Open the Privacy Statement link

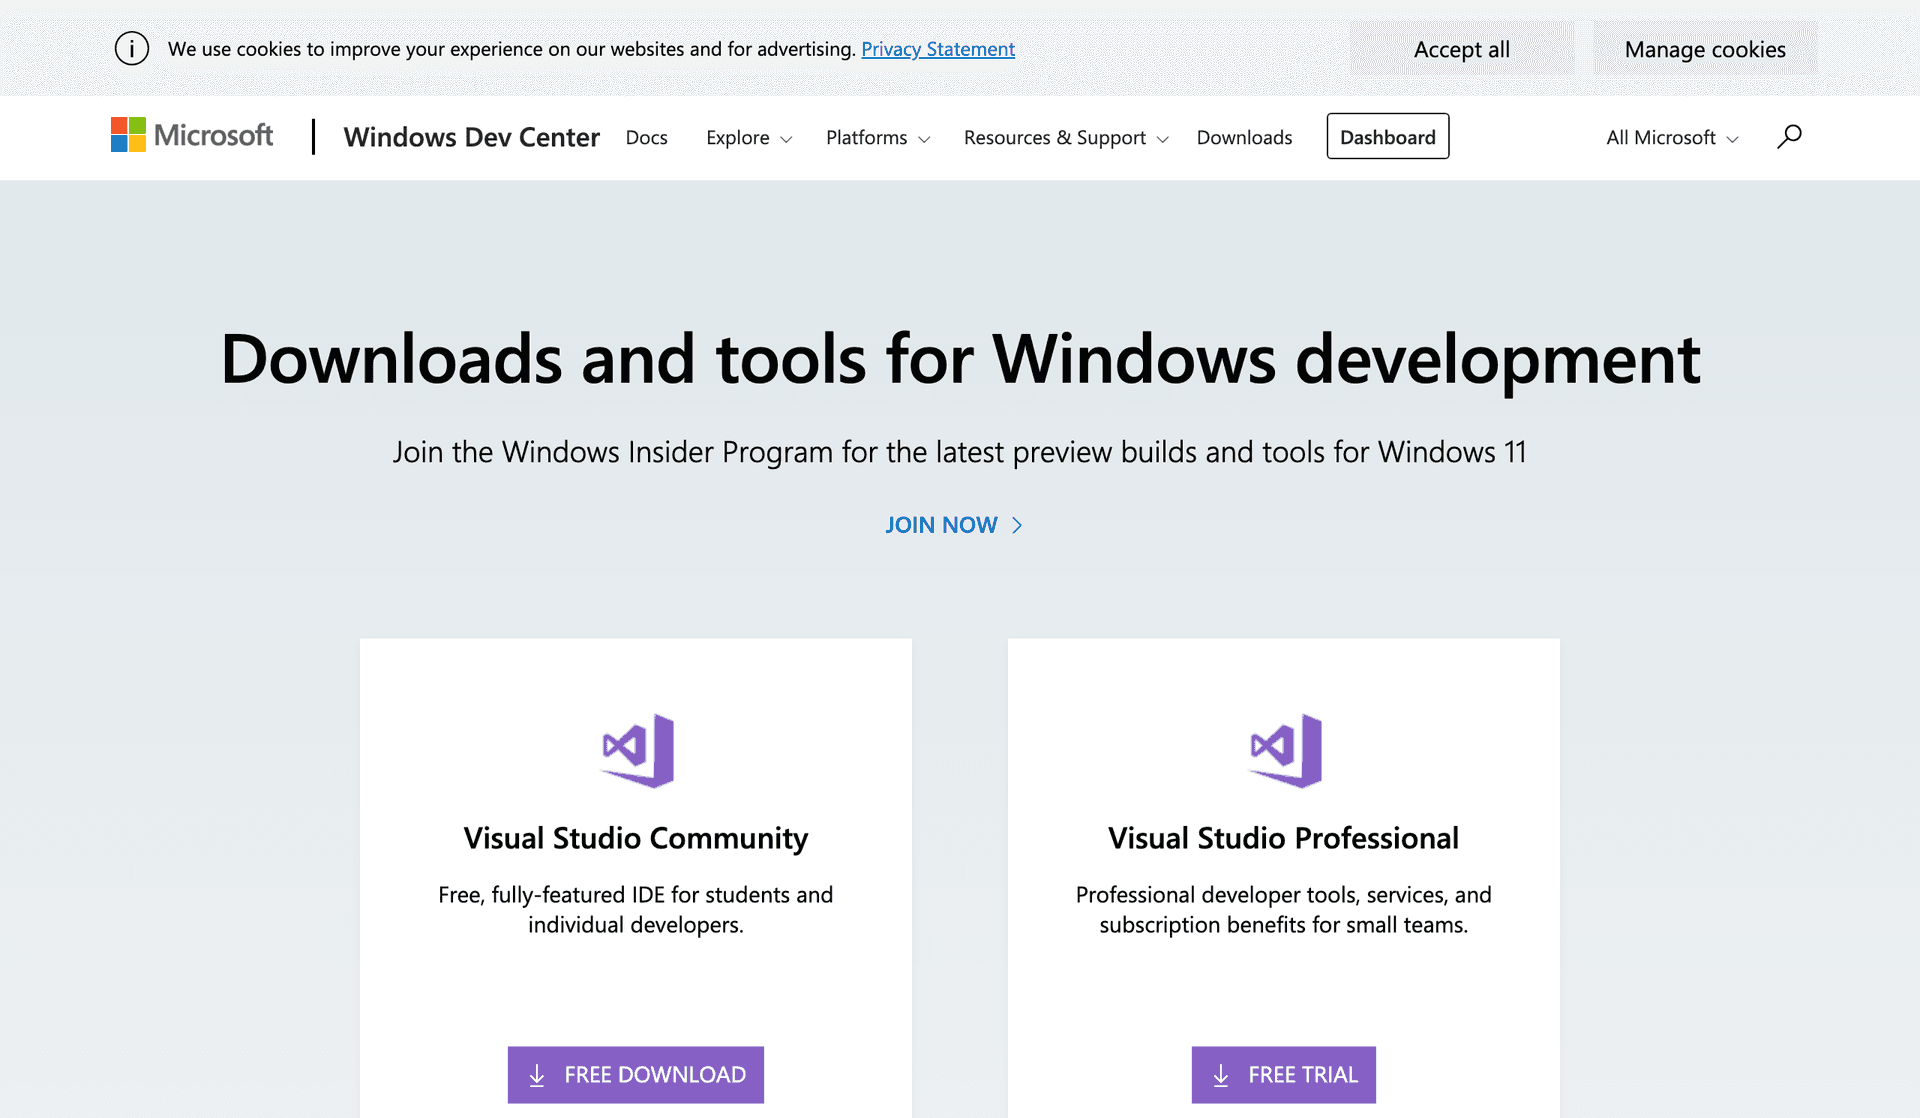(937, 48)
